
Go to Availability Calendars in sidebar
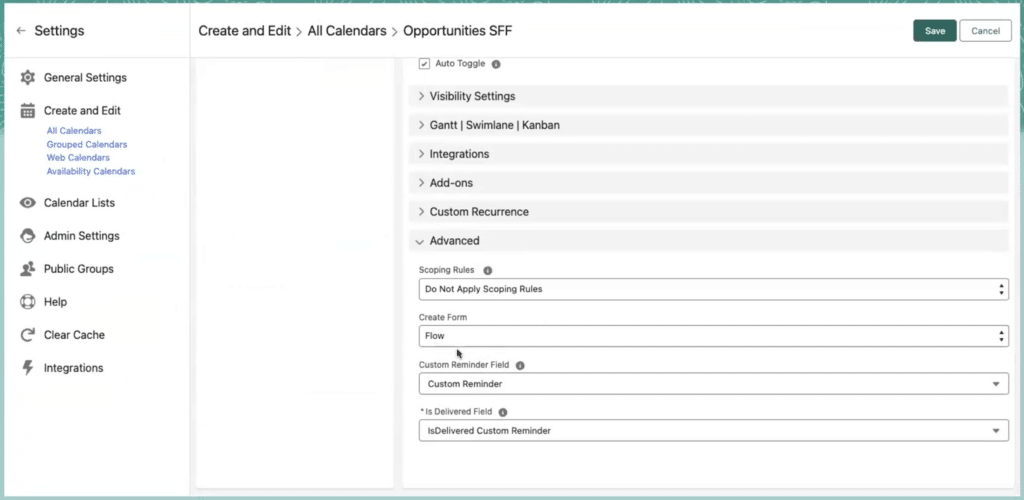point(91,172)
